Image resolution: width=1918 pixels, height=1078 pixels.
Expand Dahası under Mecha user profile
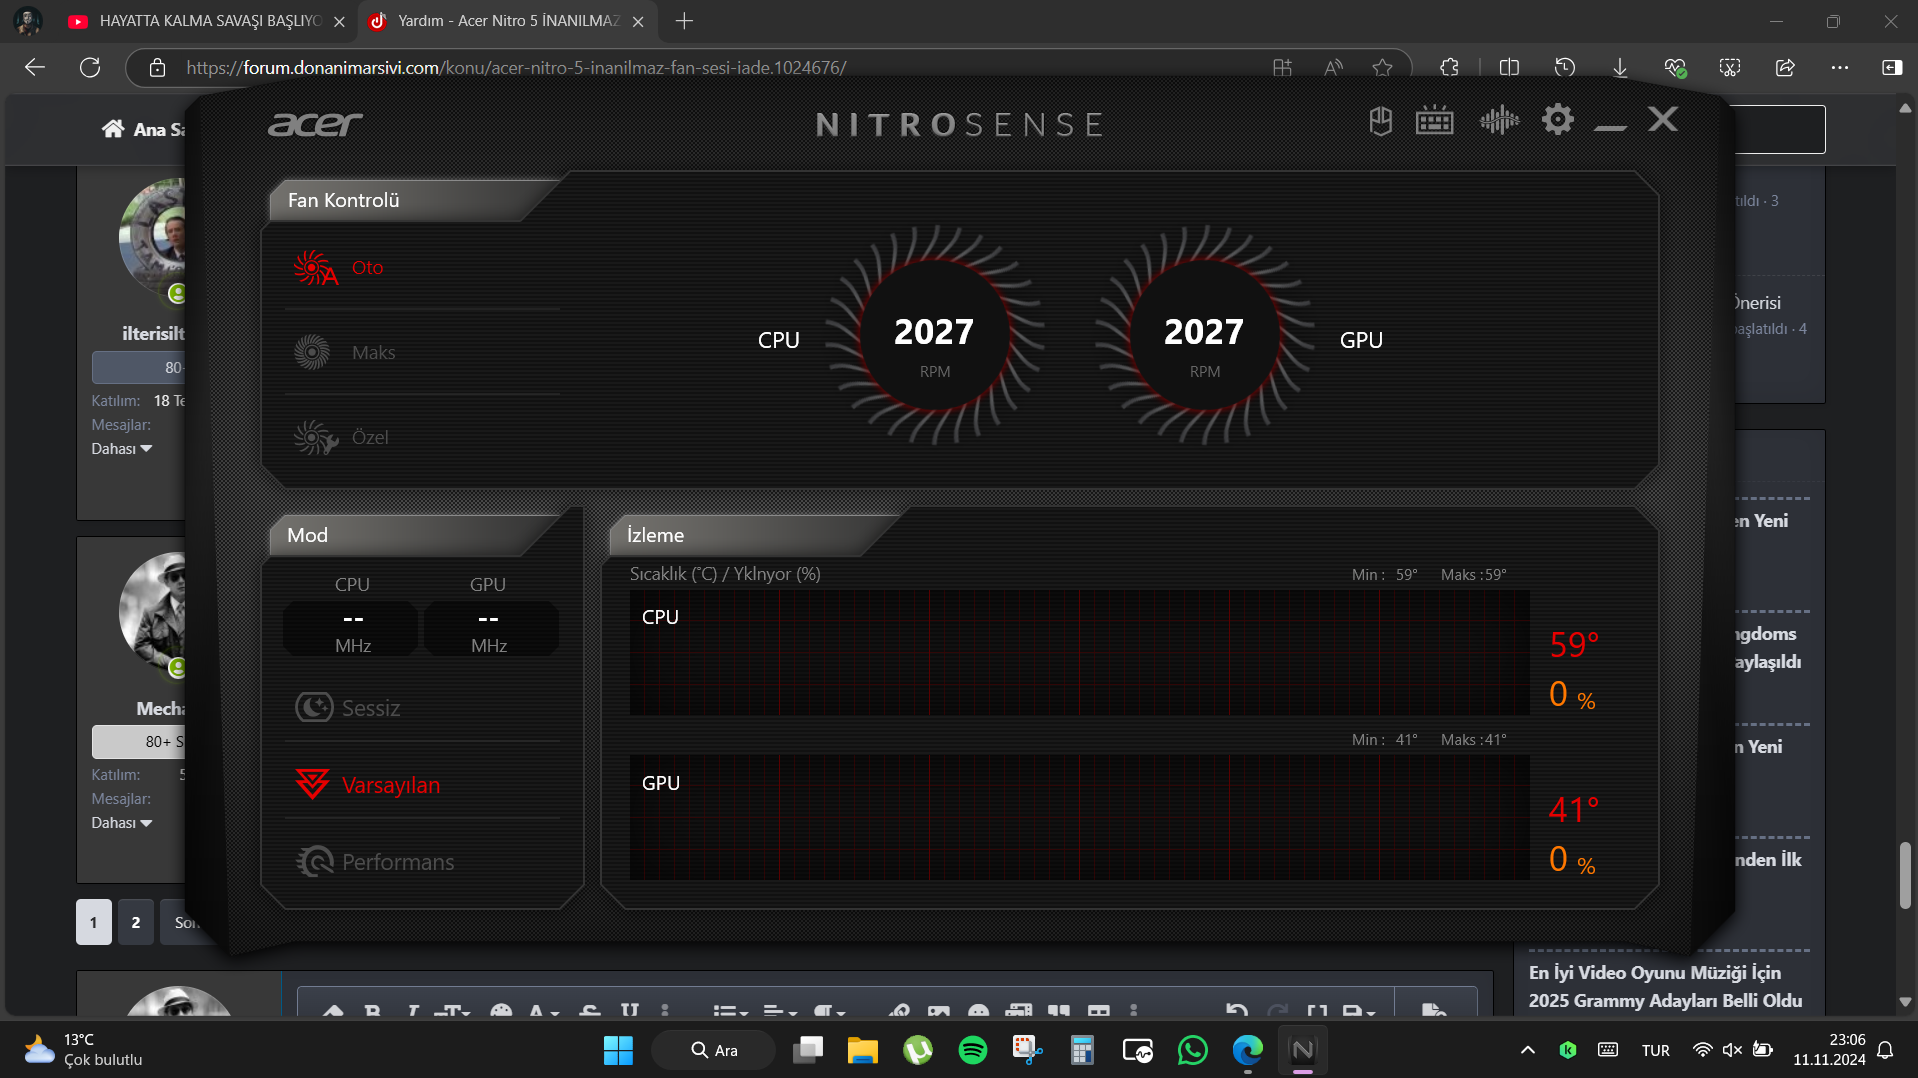point(121,823)
